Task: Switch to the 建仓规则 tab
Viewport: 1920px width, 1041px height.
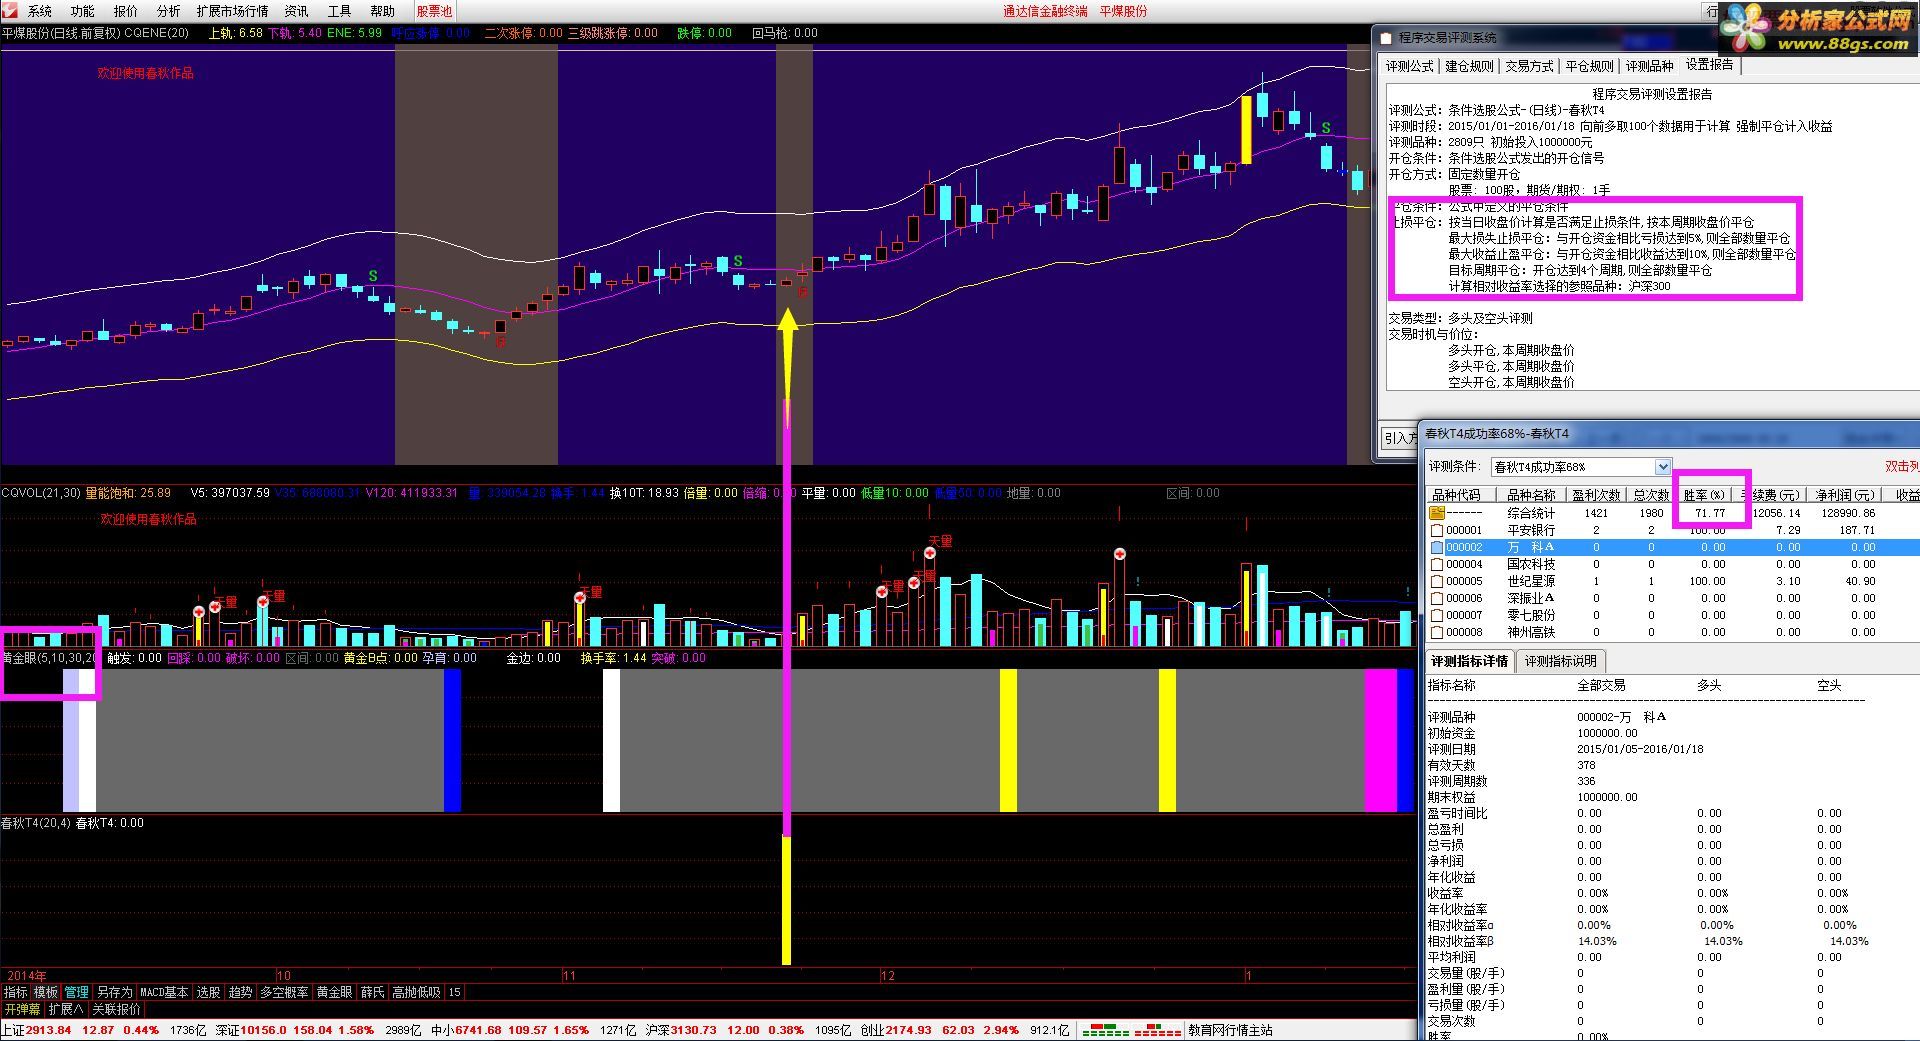Action: pyautogui.click(x=1469, y=66)
